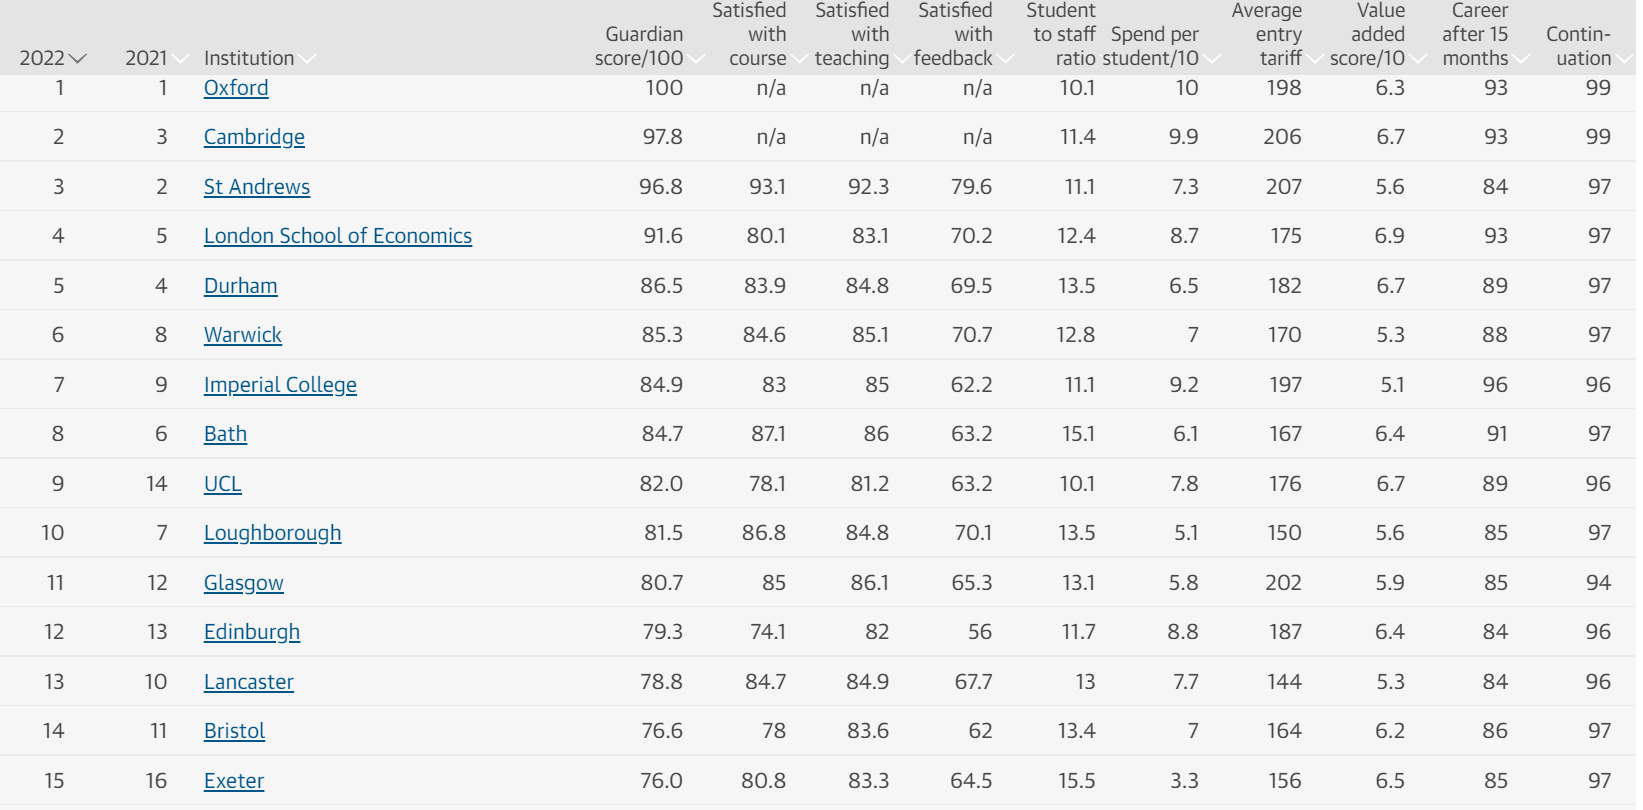Viewport: 1643px width, 810px height.
Task: Open the Cambridge university link
Action: pos(254,137)
